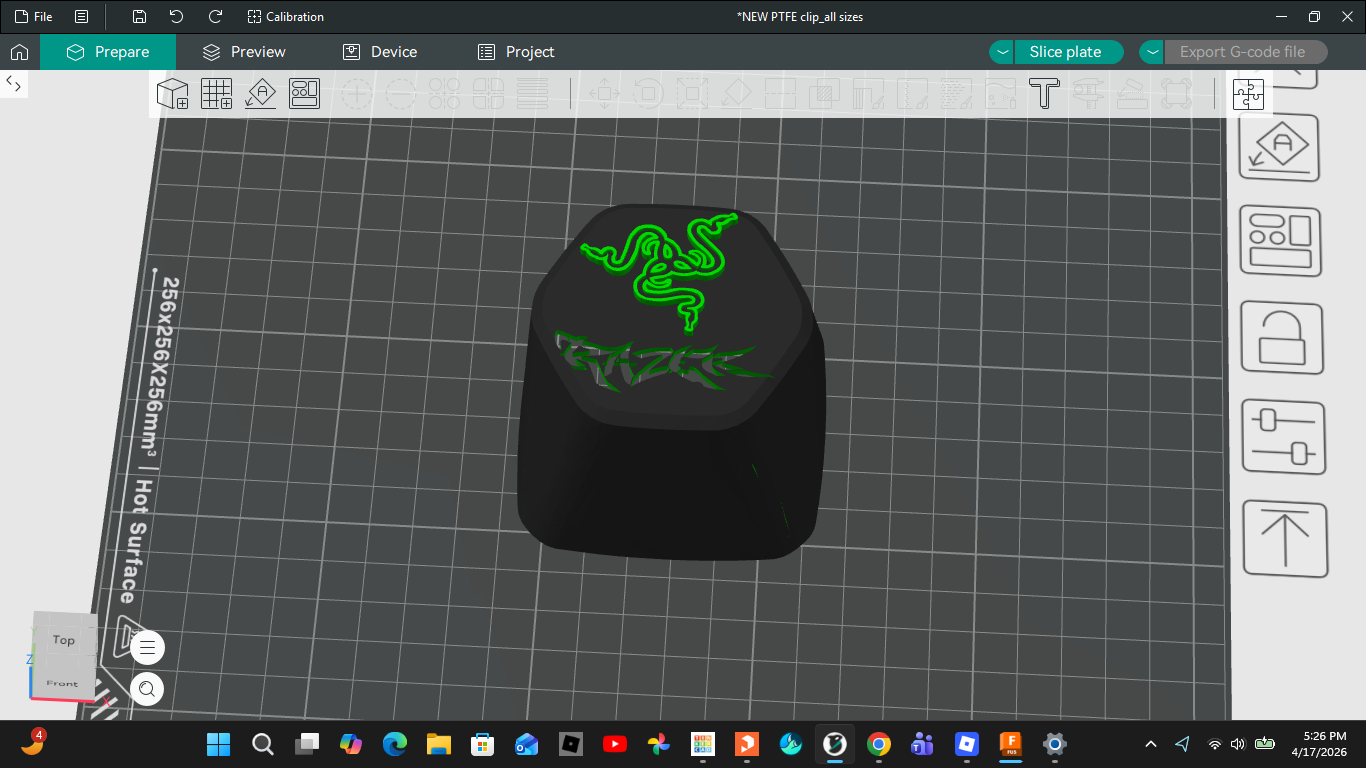The image size is (1366, 768).
Task: Expand the Slice plate dropdown arrow
Action: coord(1002,52)
